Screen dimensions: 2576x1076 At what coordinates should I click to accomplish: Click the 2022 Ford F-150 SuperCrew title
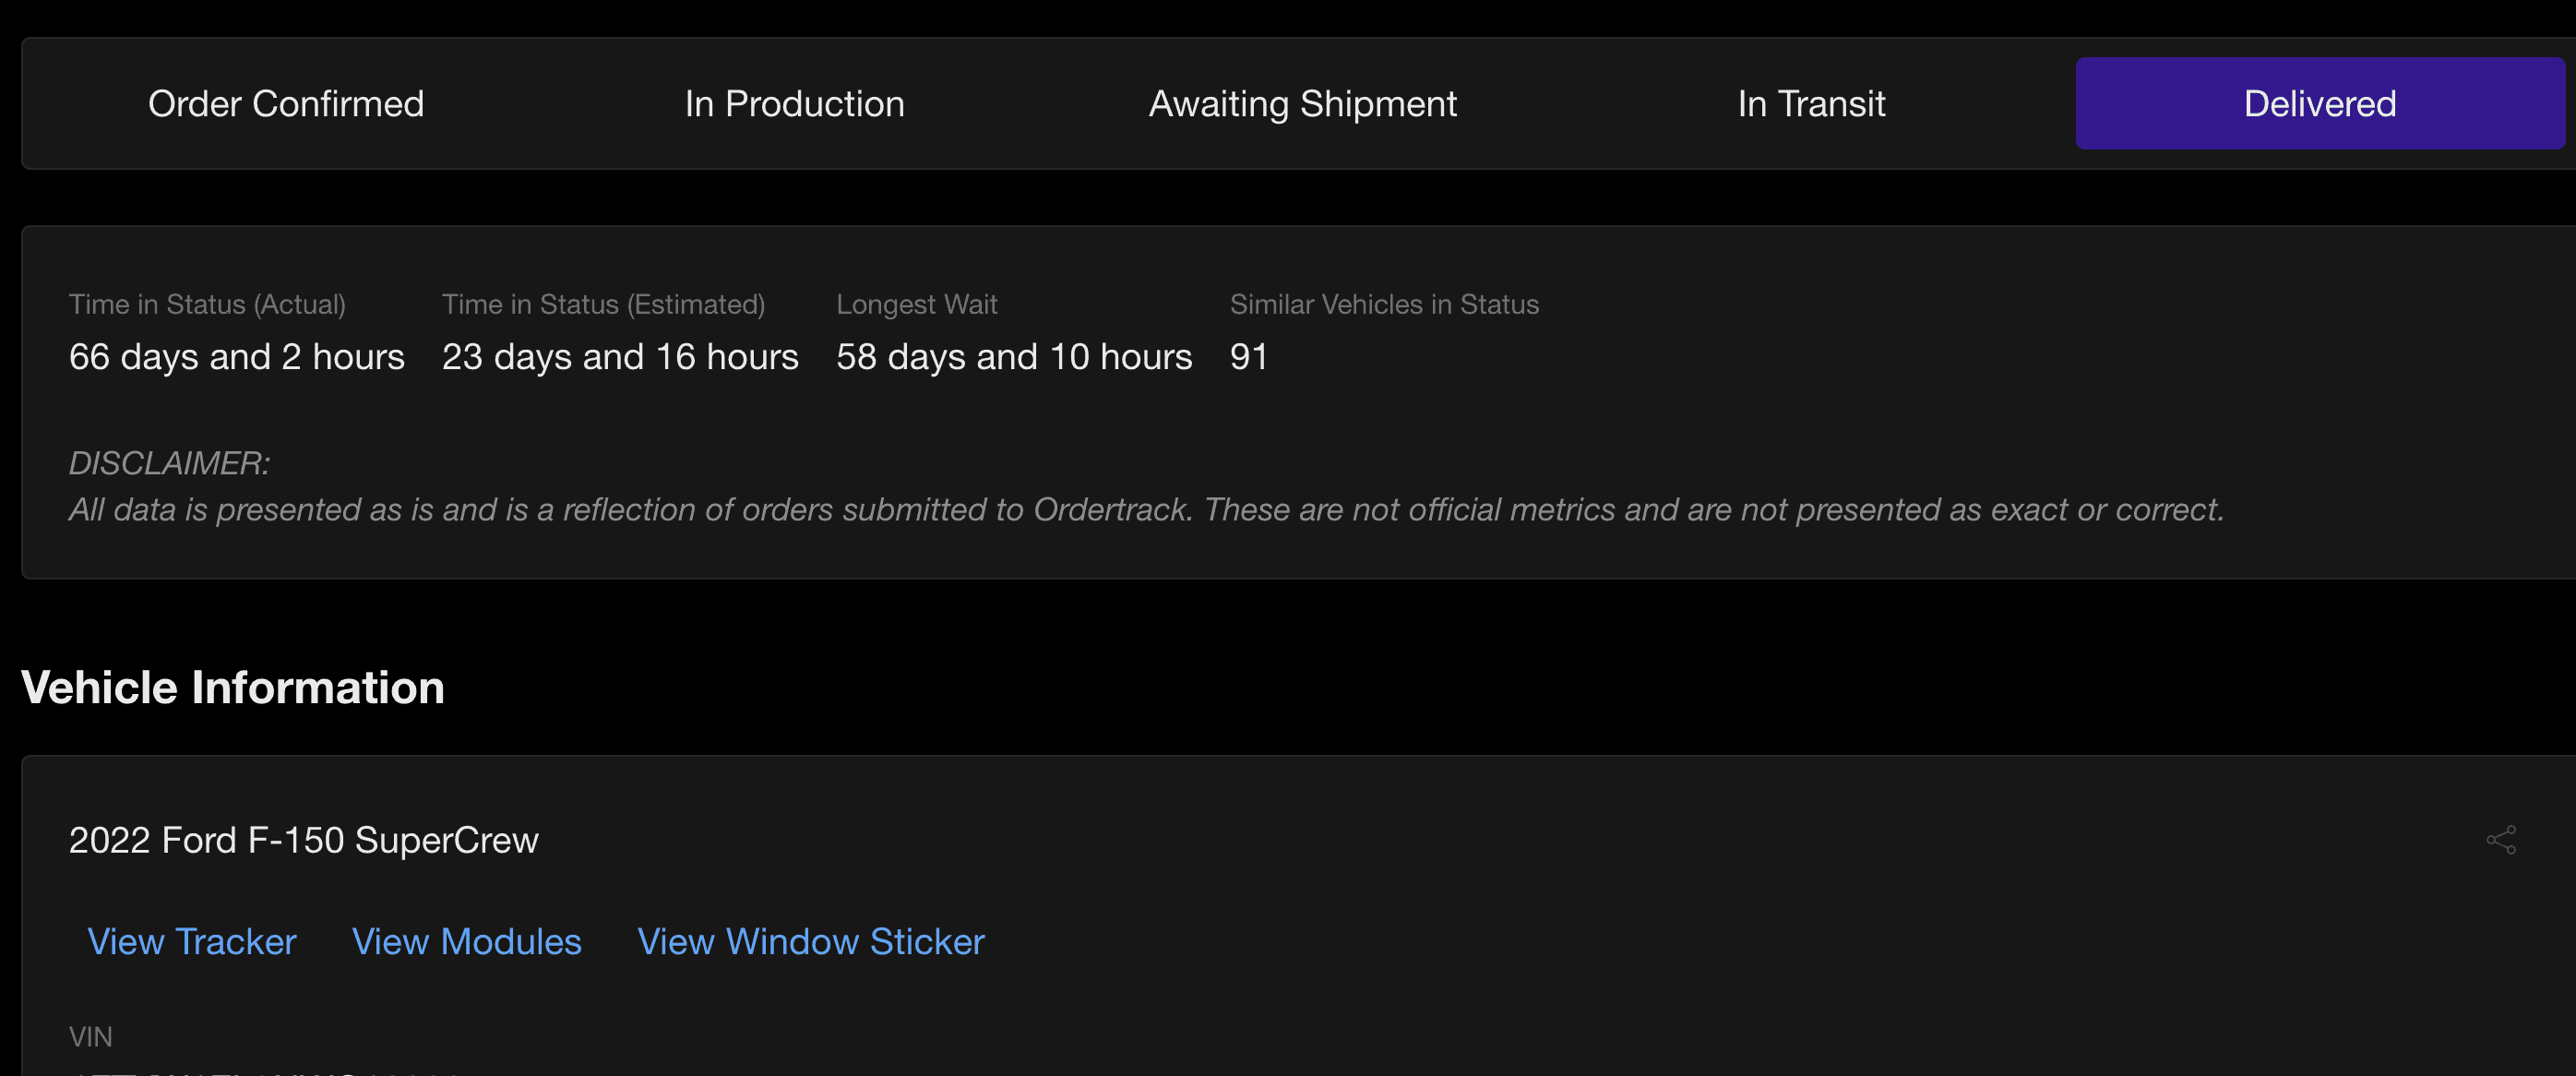click(x=303, y=840)
